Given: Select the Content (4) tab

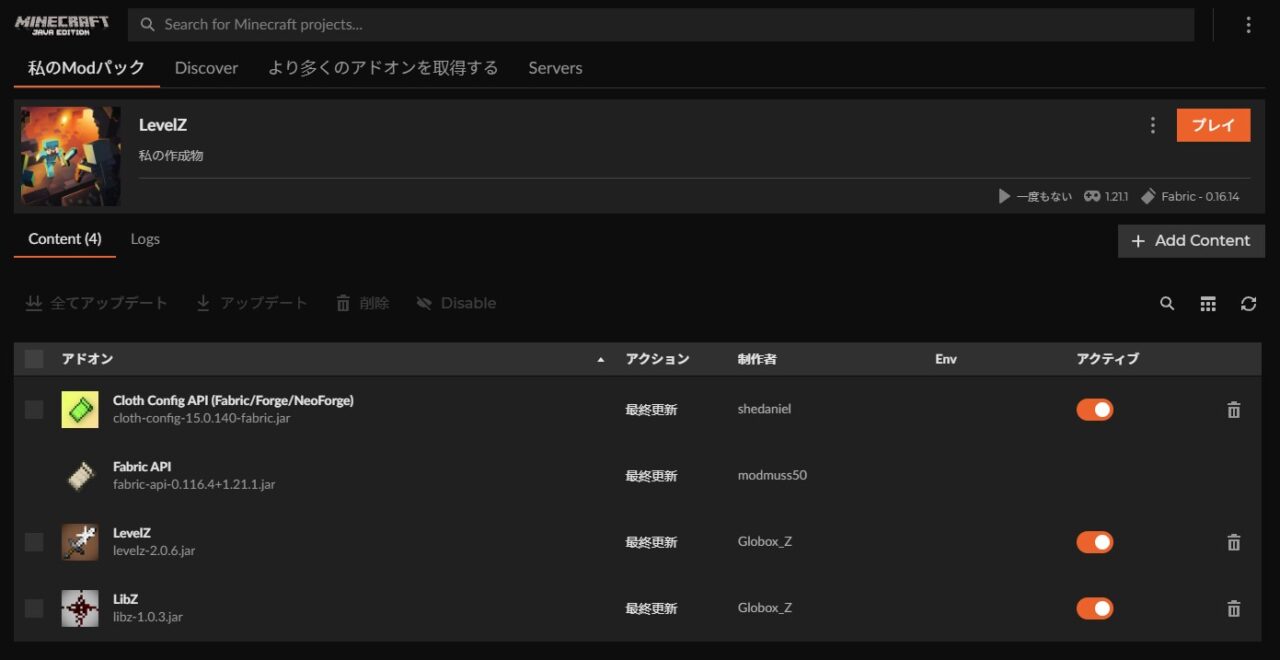Looking at the screenshot, I should tap(65, 239).
